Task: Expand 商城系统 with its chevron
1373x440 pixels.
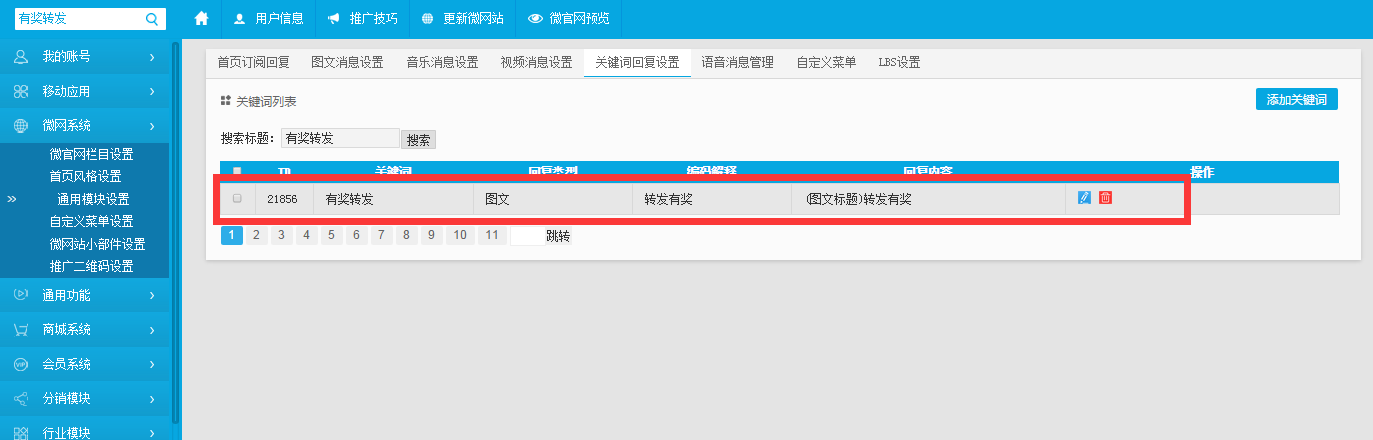Action: point(152,329)
